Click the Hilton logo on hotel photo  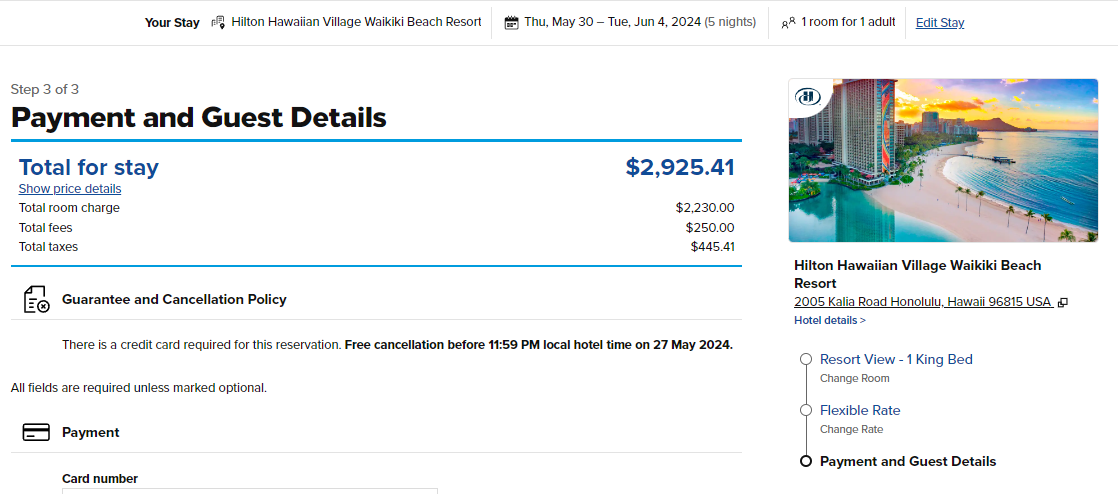808,97
